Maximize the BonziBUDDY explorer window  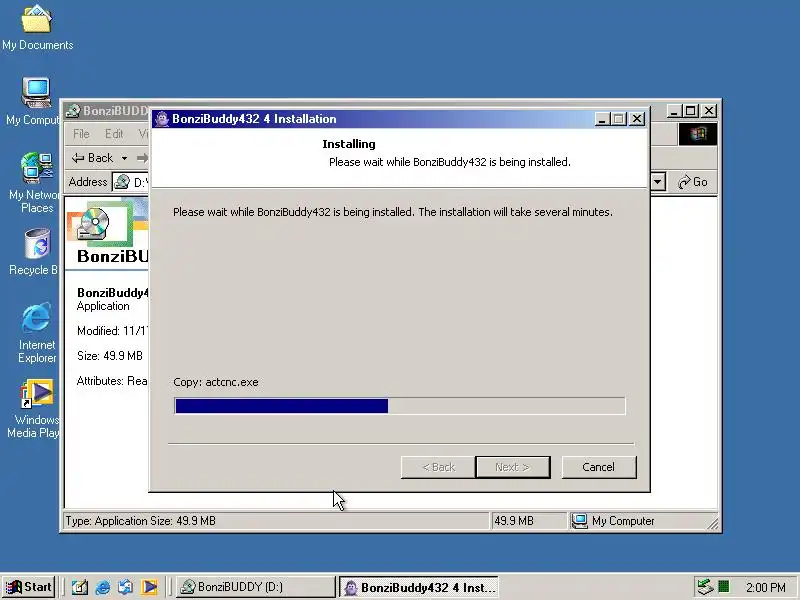point(691,111)
